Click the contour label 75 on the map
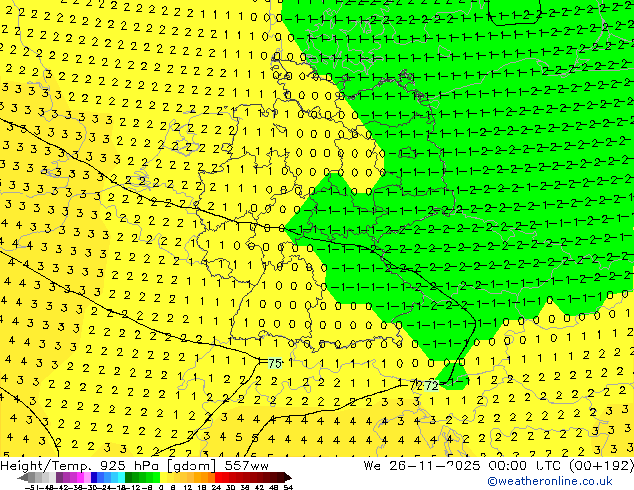The width and height of the screenshot is (634, 490). 275,363
